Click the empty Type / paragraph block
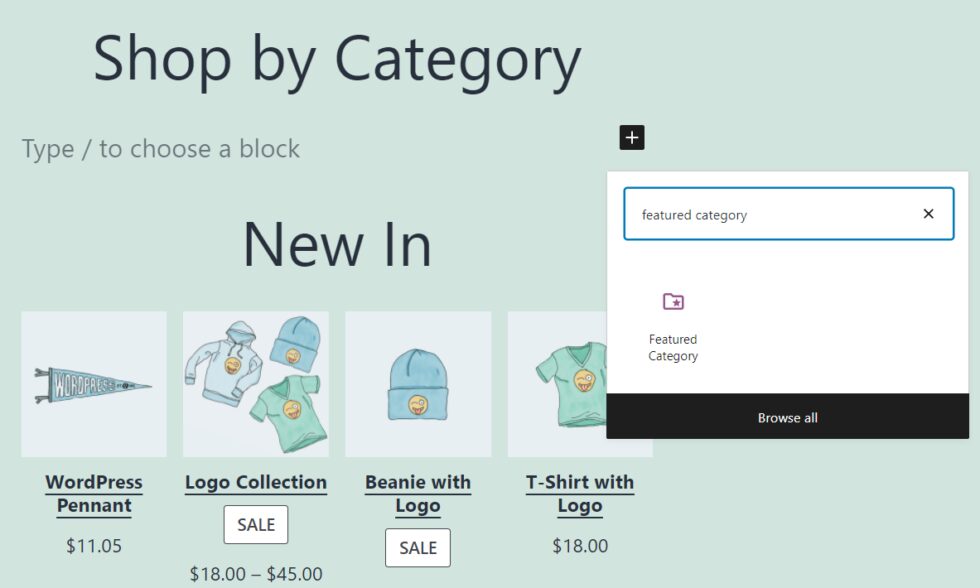The height and width of the screenshot is (588, 980). (161, 149)
